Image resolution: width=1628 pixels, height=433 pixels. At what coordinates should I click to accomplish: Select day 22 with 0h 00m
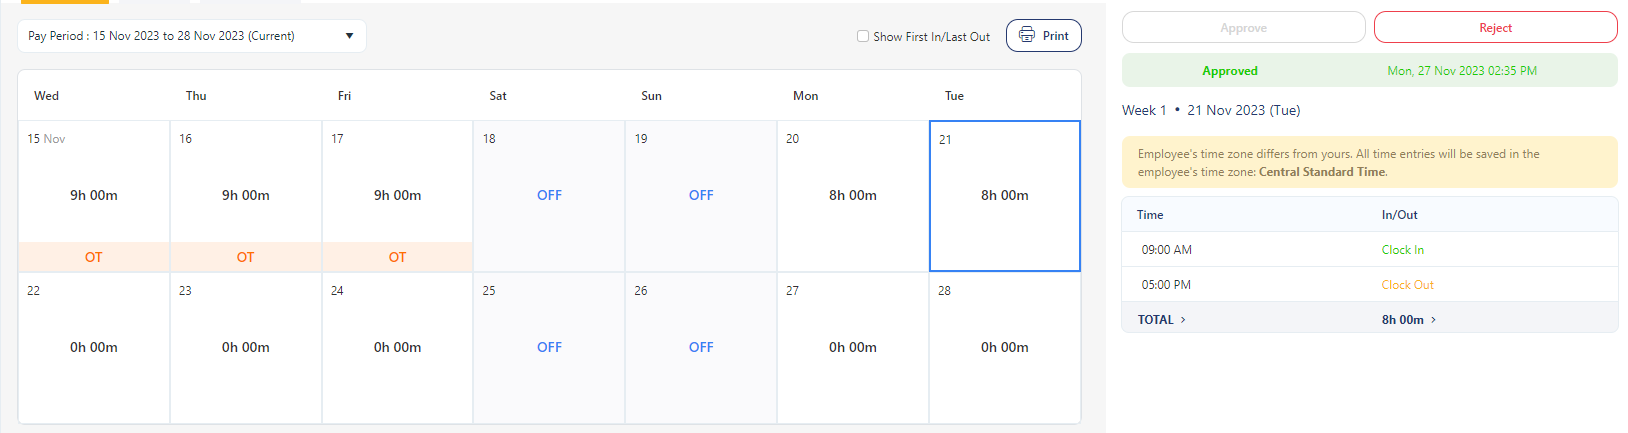click(x=94, y=347)
